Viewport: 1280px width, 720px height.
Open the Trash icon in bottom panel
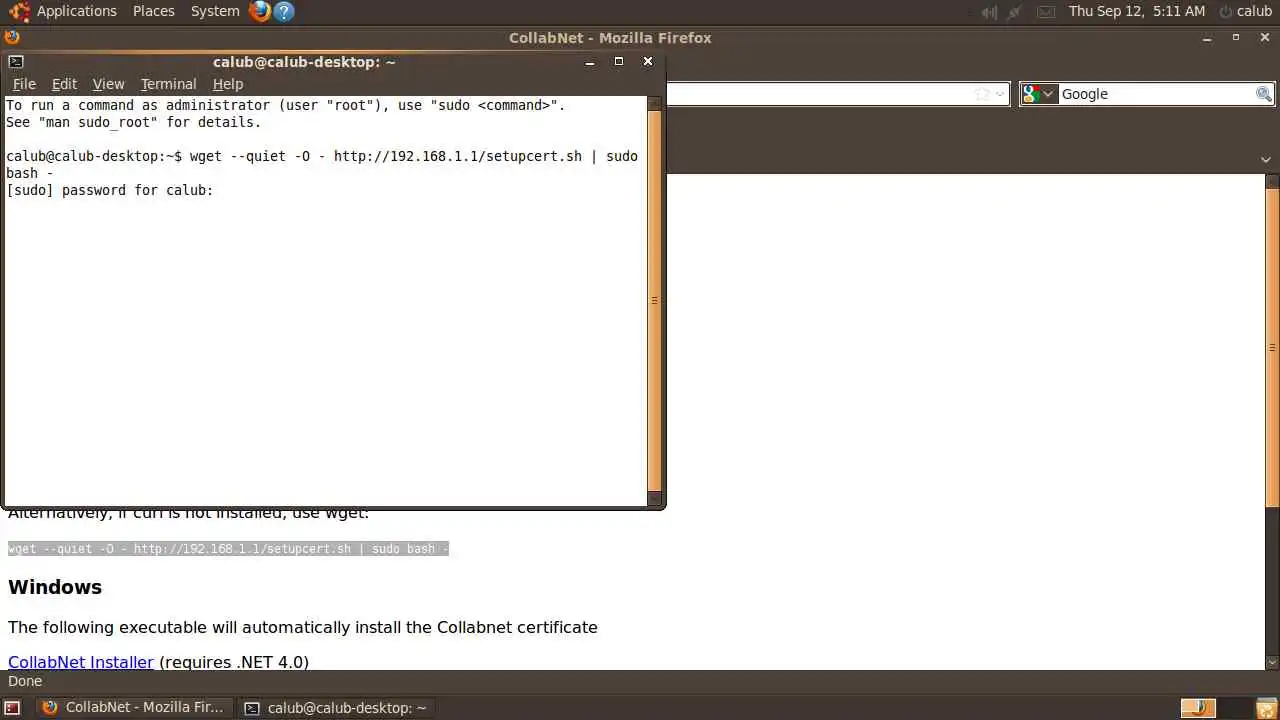coord(1265,707)
